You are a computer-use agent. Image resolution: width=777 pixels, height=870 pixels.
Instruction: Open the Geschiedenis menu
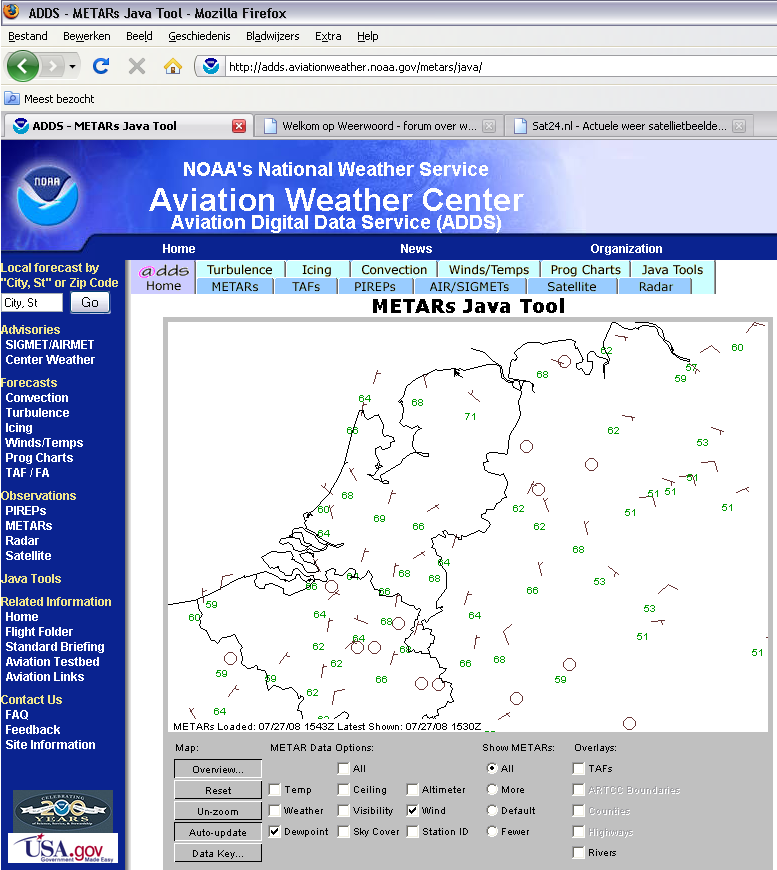tap(199, 36)
